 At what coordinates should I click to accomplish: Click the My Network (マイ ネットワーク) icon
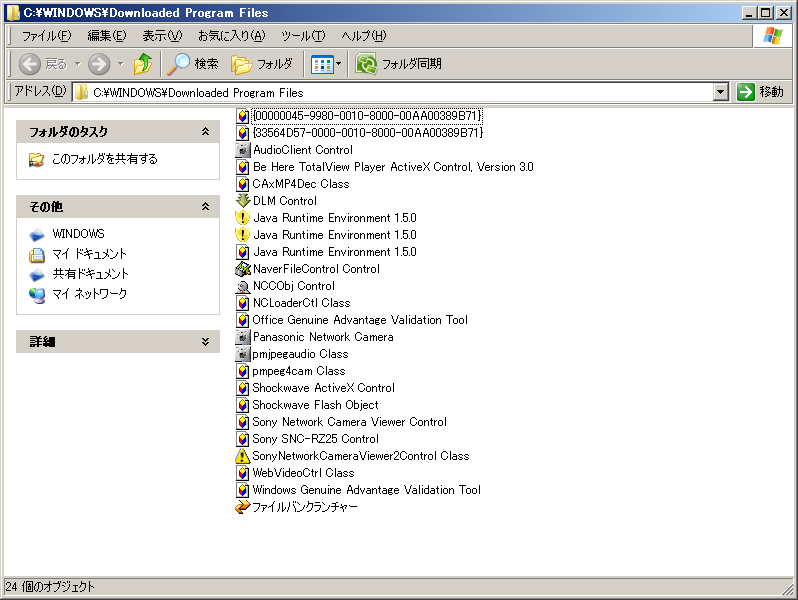point(37,295)
